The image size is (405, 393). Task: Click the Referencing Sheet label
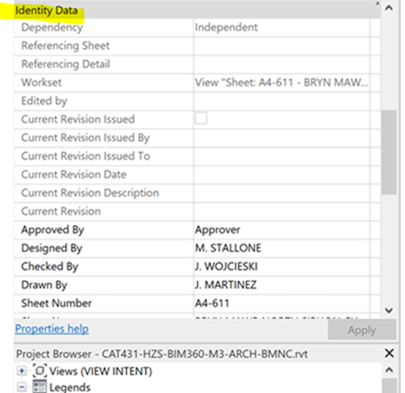(x=65, y=45)
